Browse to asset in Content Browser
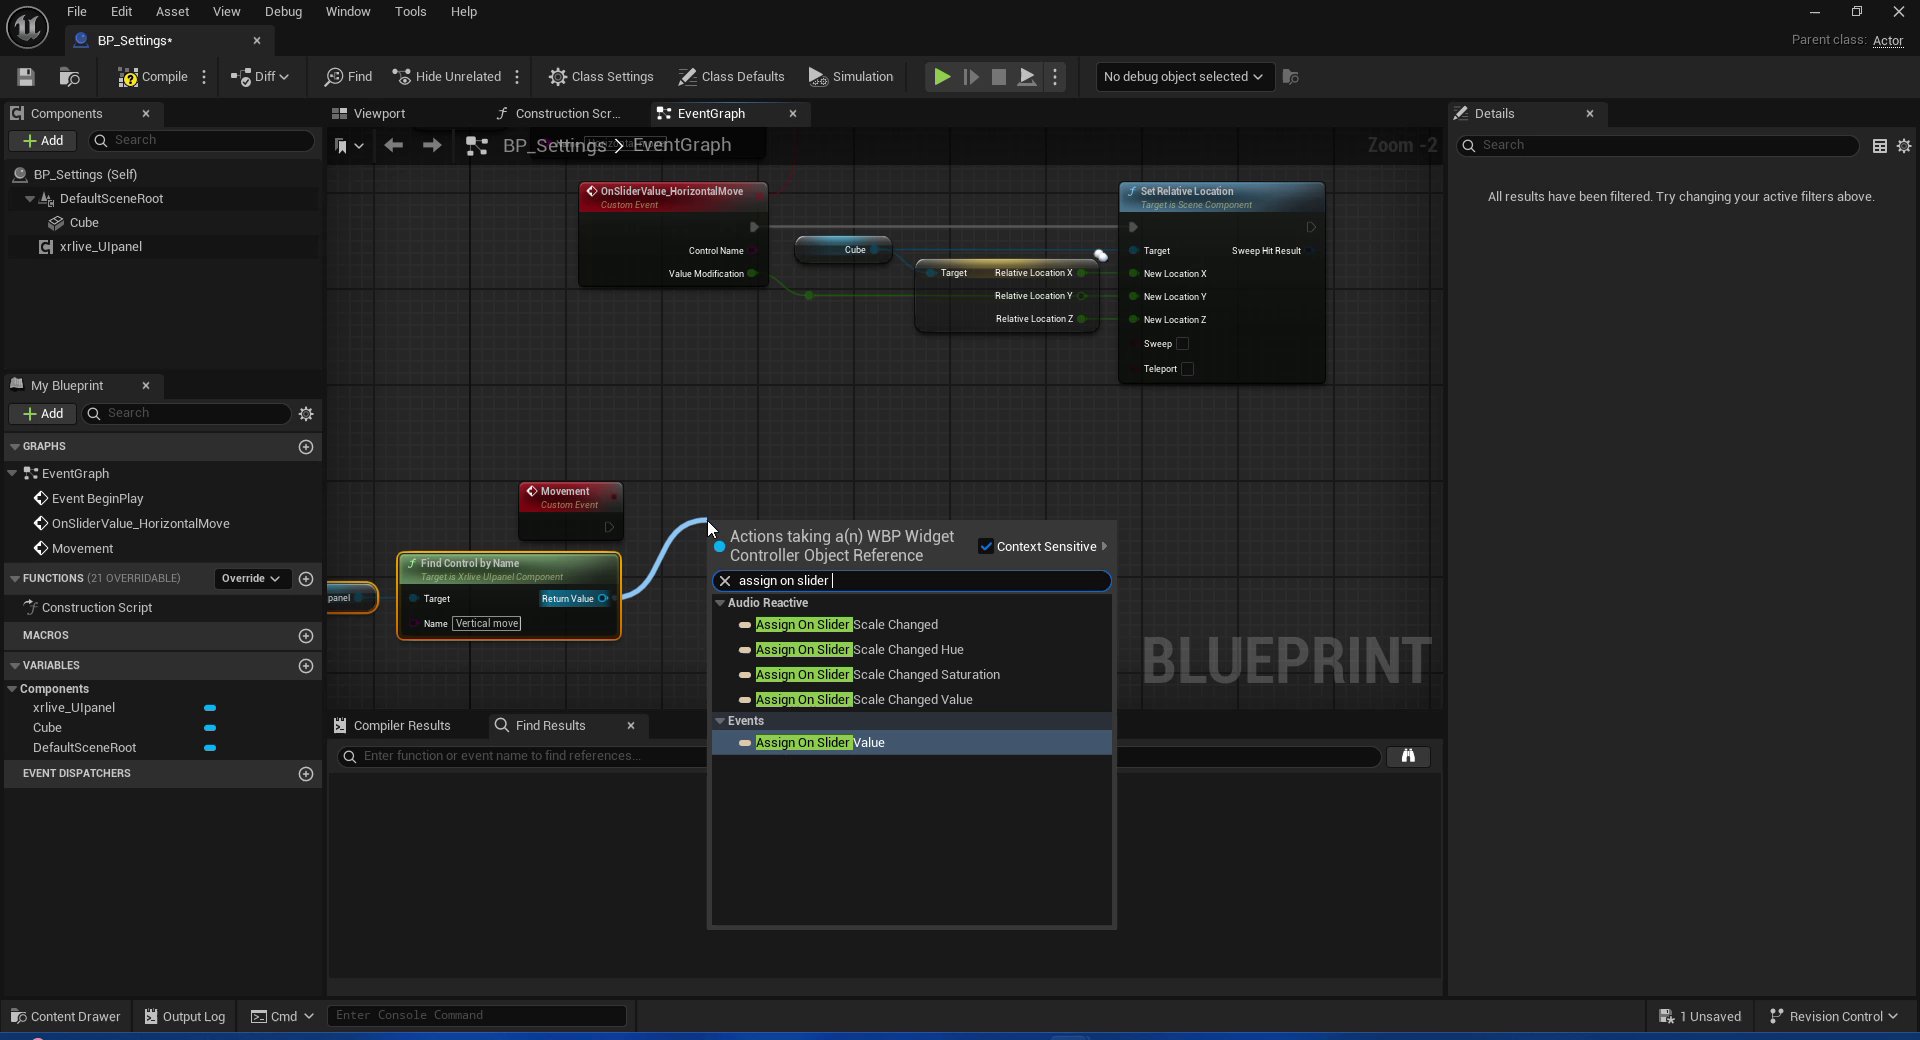 [x=69, y=77]
